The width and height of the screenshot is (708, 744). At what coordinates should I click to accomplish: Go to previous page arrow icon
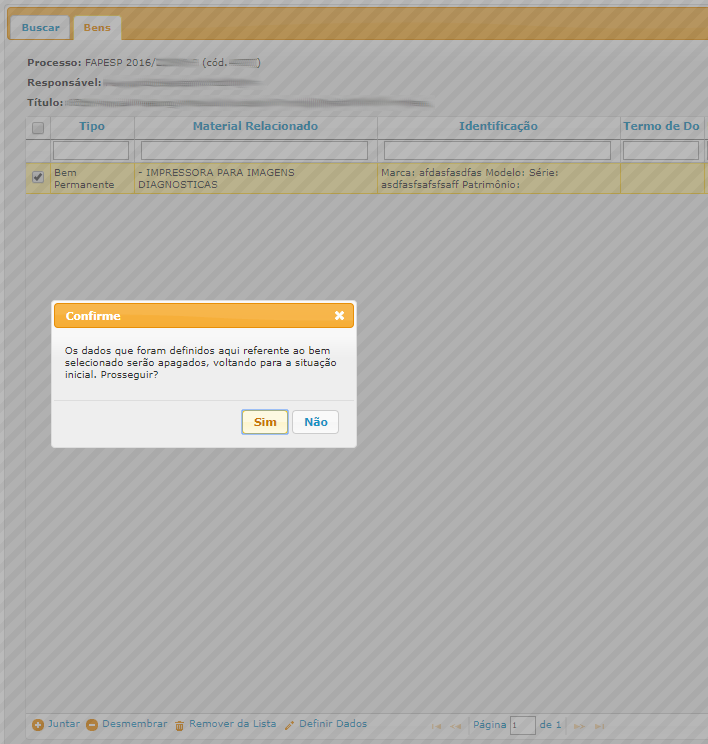[456, 726]
